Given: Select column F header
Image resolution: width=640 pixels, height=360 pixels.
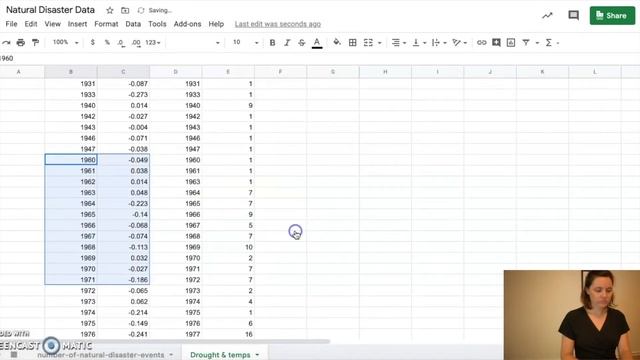Looking at the screenshot, I should pos(280,72).
